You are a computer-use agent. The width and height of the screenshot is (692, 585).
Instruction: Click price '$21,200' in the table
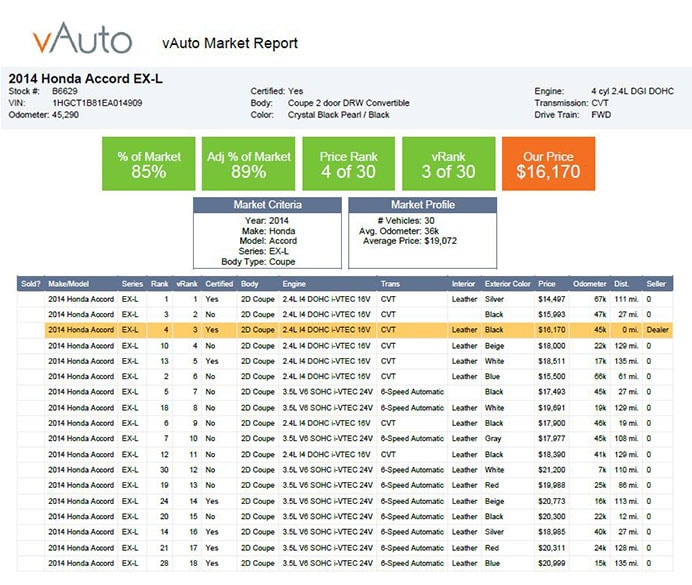[552, 470]
